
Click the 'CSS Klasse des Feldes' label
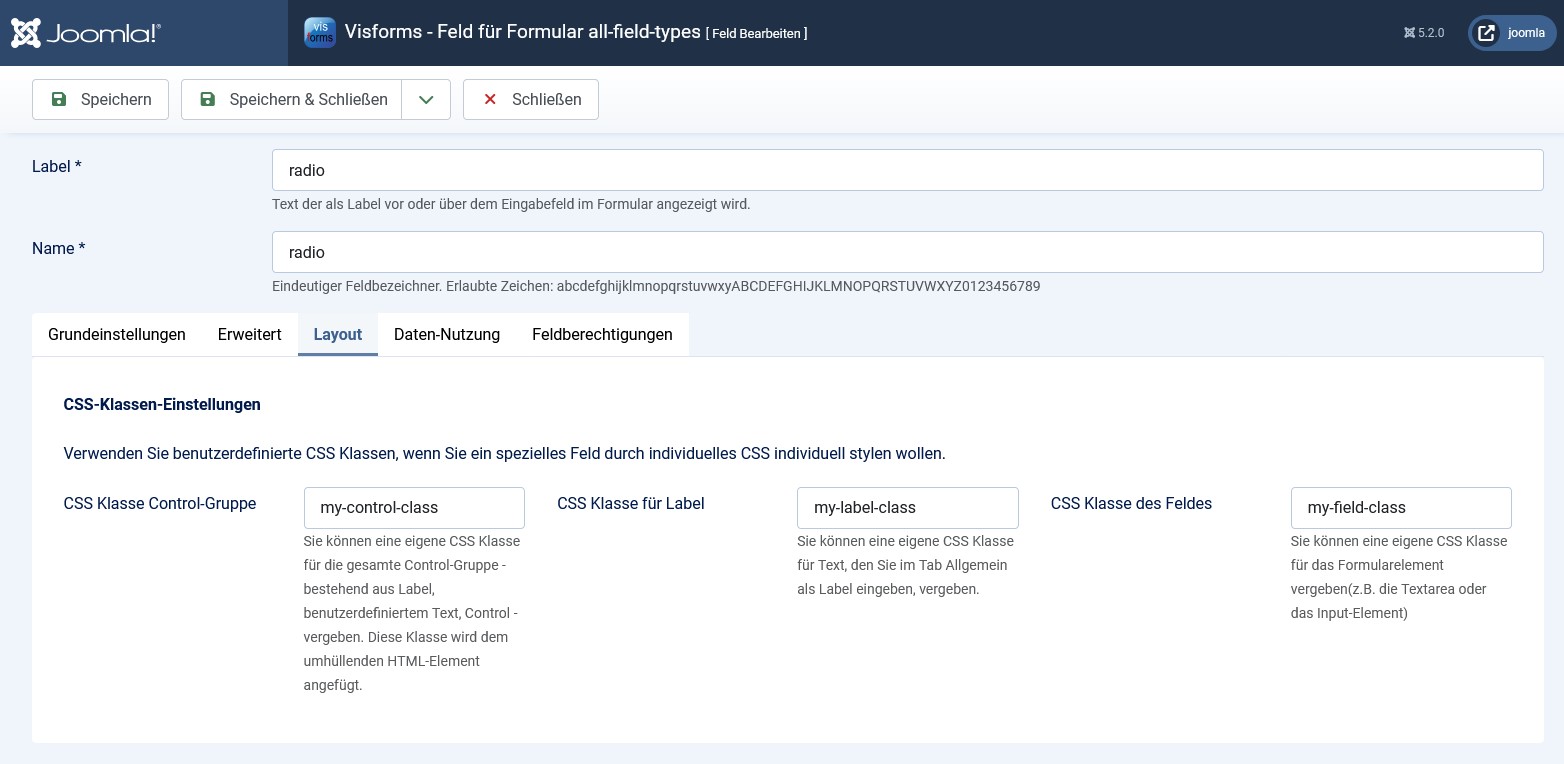point(1131,503)
